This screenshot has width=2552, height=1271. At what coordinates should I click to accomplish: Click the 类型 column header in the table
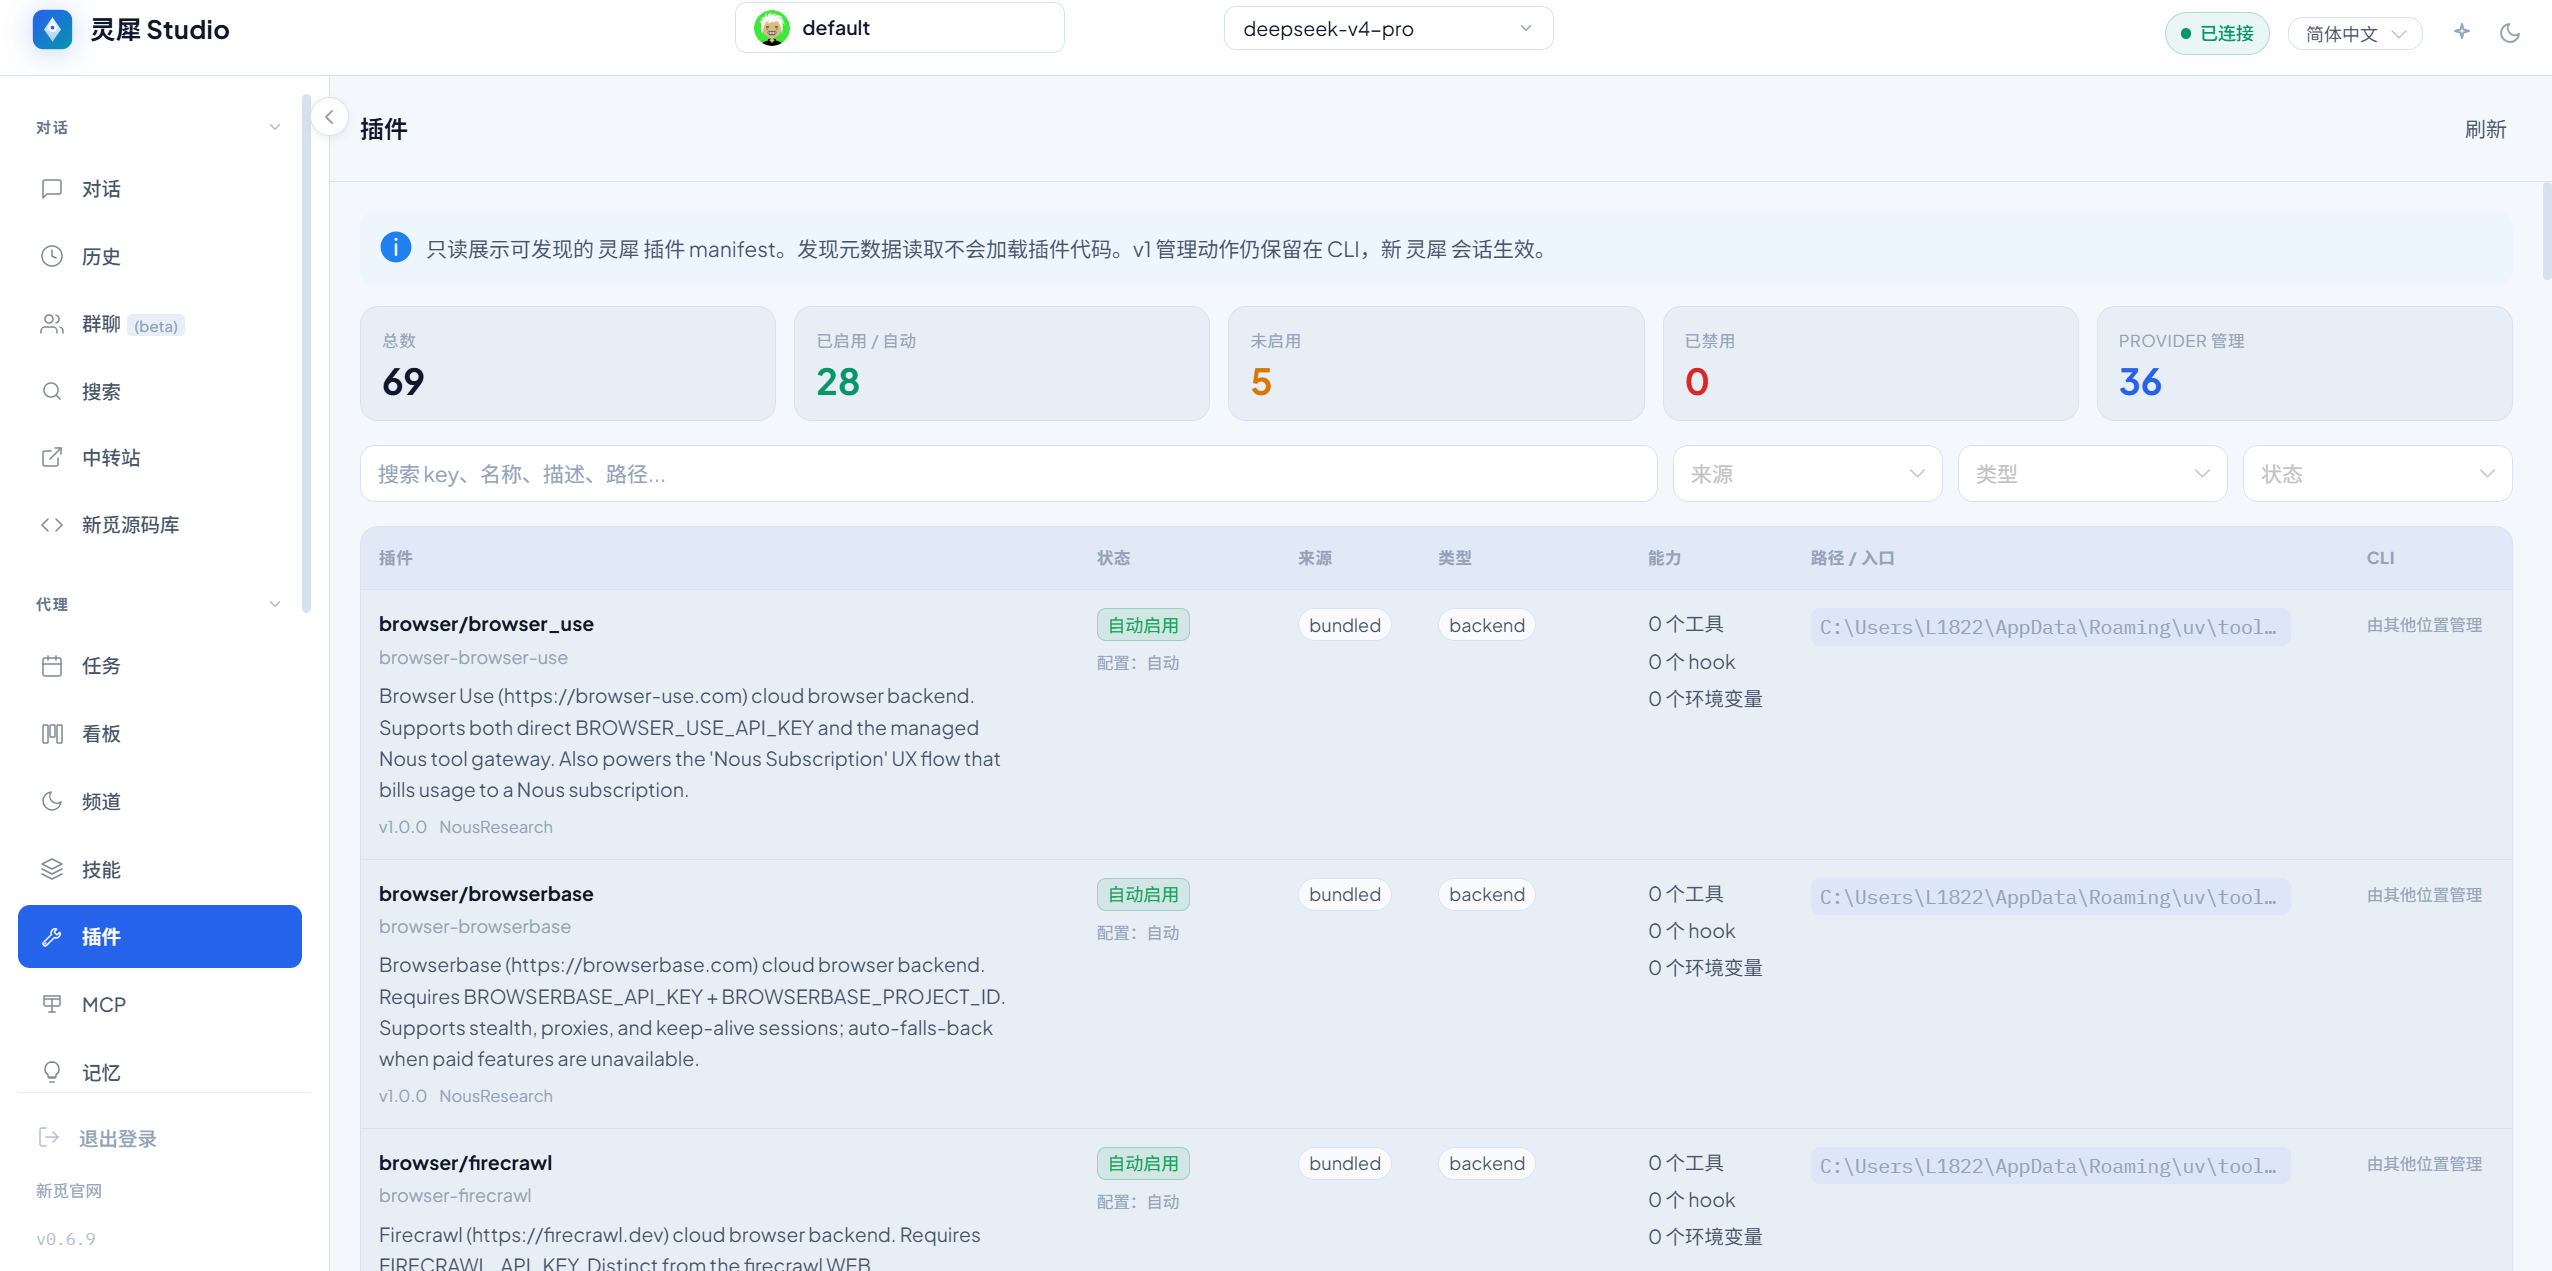pyautogui.click(x=1455, y=558)
